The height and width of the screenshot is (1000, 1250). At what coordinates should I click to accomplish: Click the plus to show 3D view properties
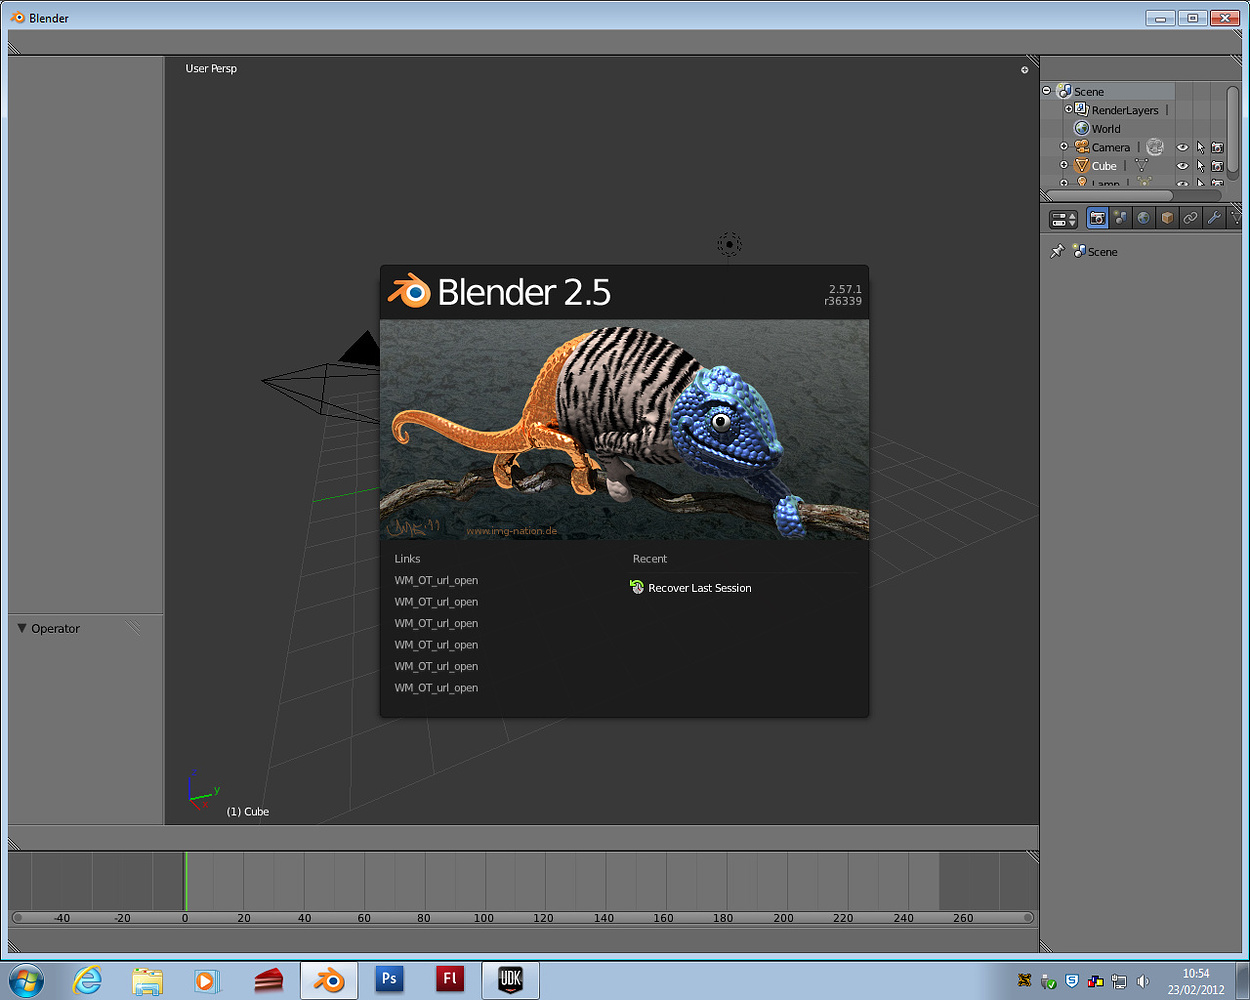1024,70
